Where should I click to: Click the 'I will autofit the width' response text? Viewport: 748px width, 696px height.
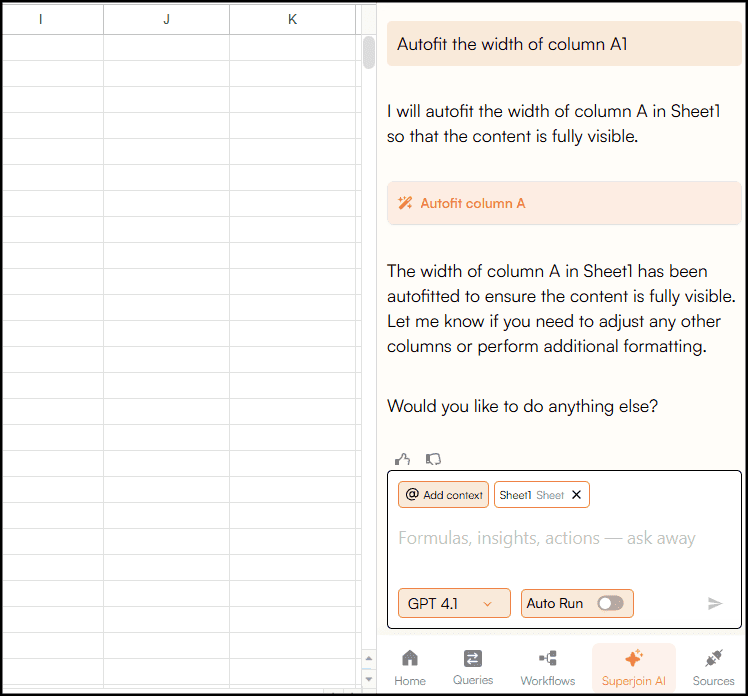[x=553, y=124]
